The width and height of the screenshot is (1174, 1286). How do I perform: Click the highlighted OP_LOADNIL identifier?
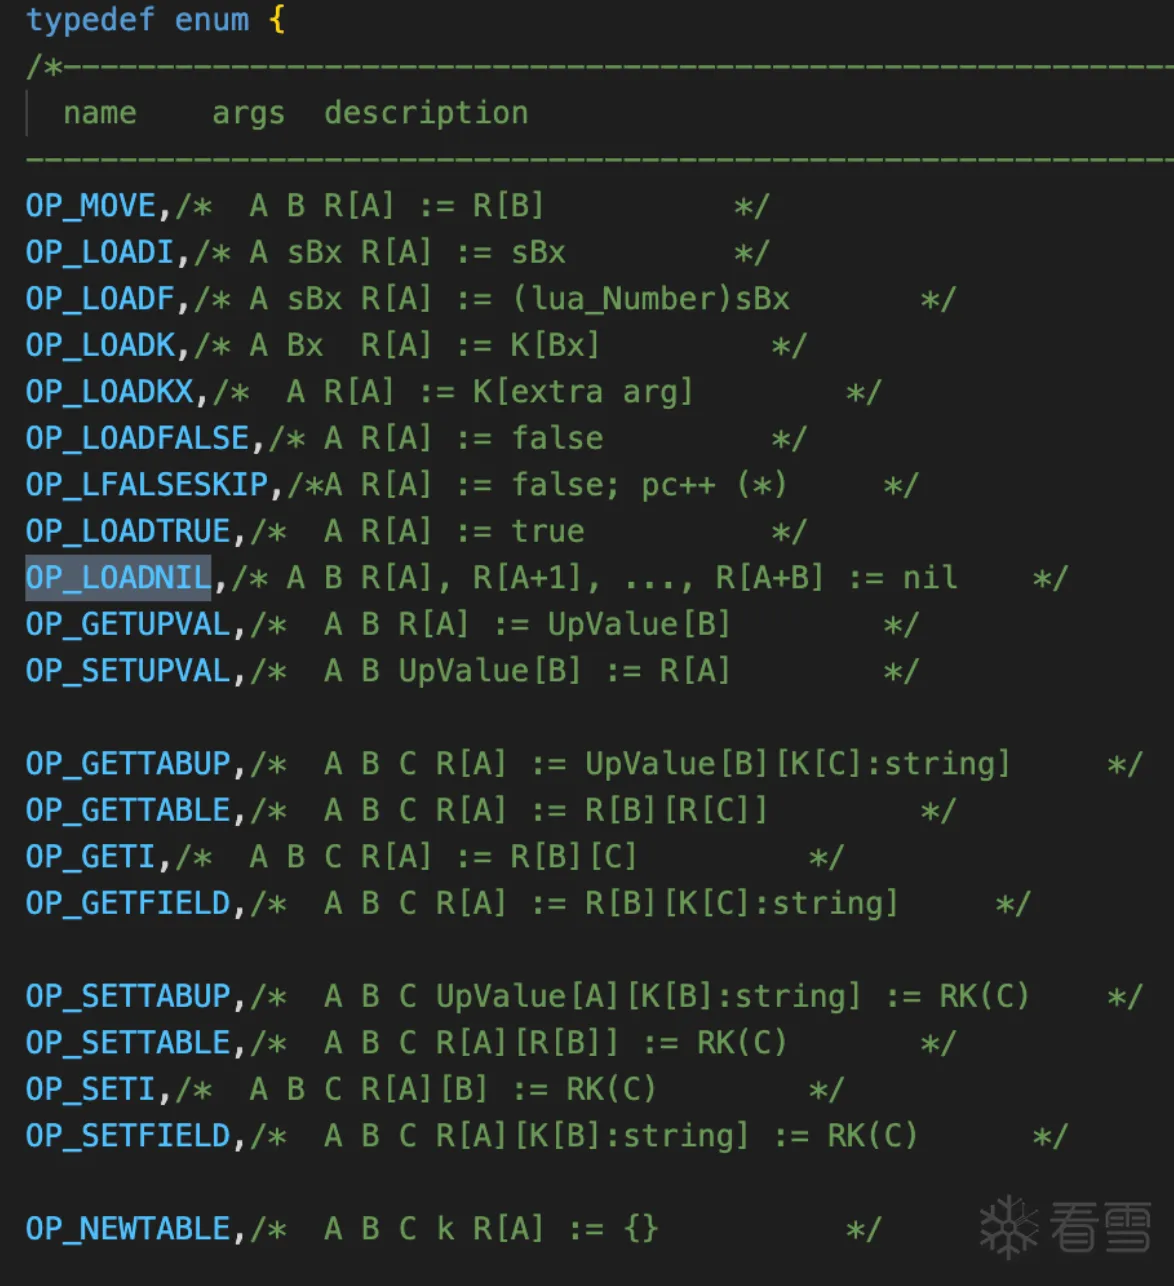[x=119, y=577]
